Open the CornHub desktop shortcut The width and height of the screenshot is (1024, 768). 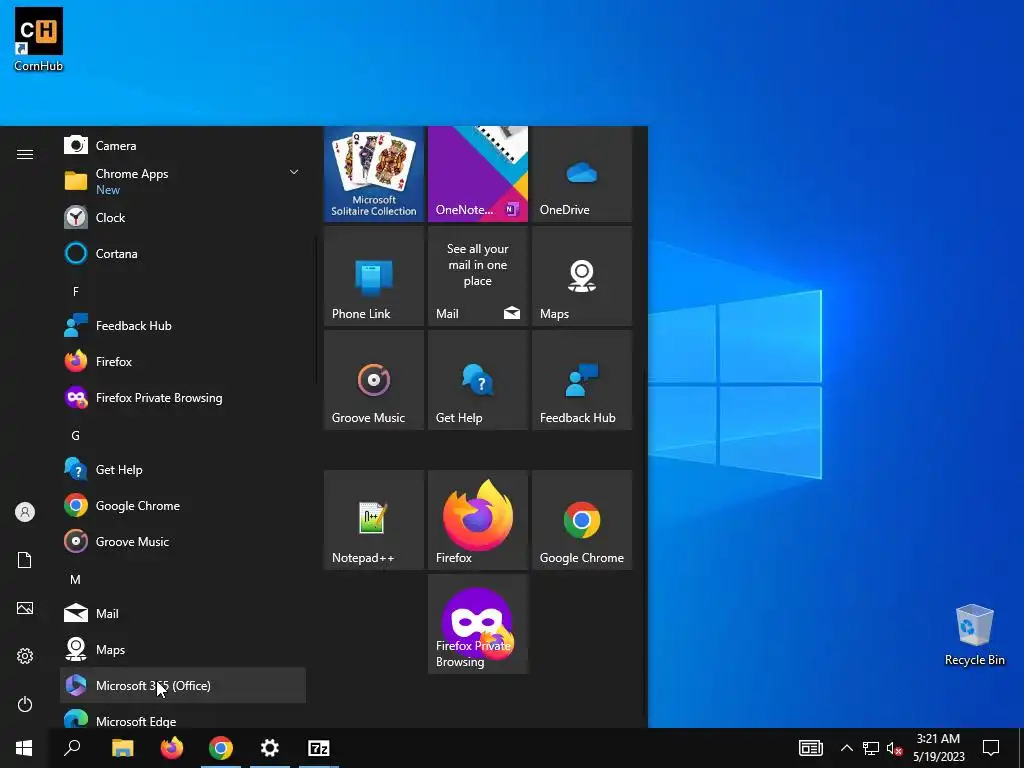(x=39, y=39)
